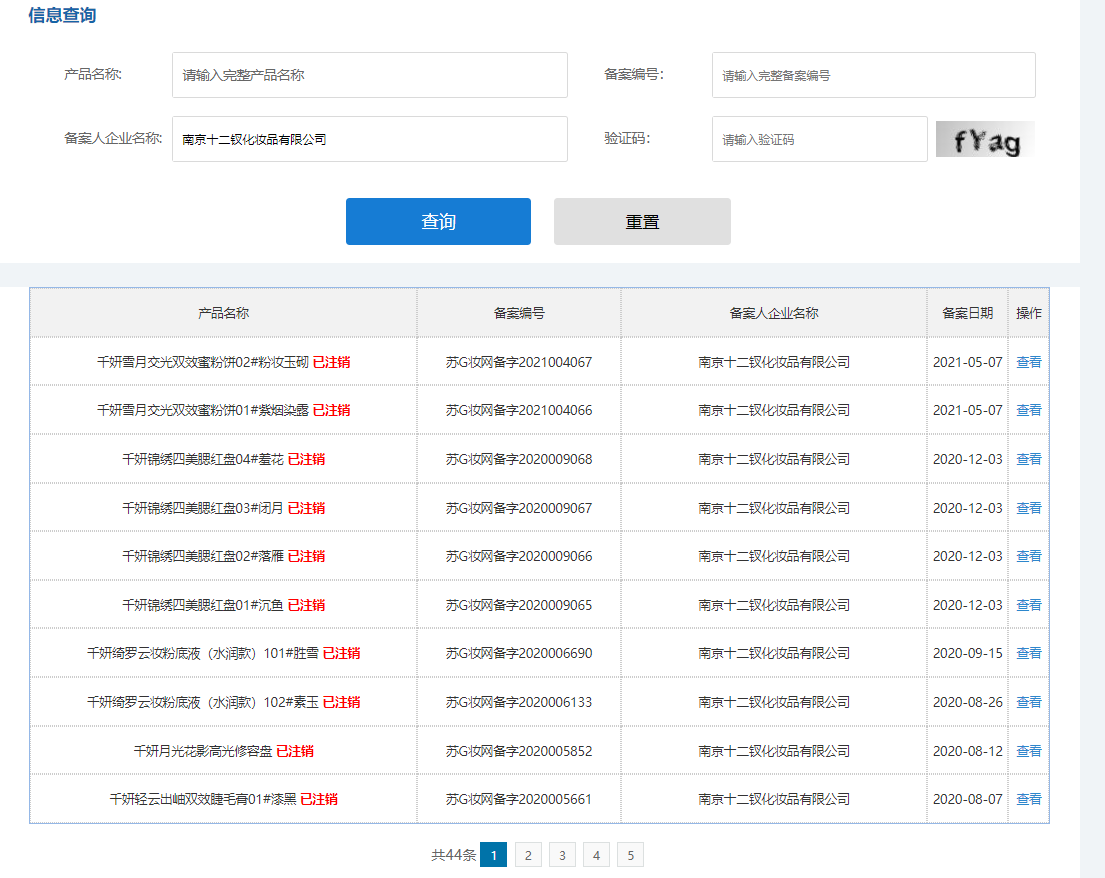
Task: Click the 产品名称 input field
Action: click(369, 75)
